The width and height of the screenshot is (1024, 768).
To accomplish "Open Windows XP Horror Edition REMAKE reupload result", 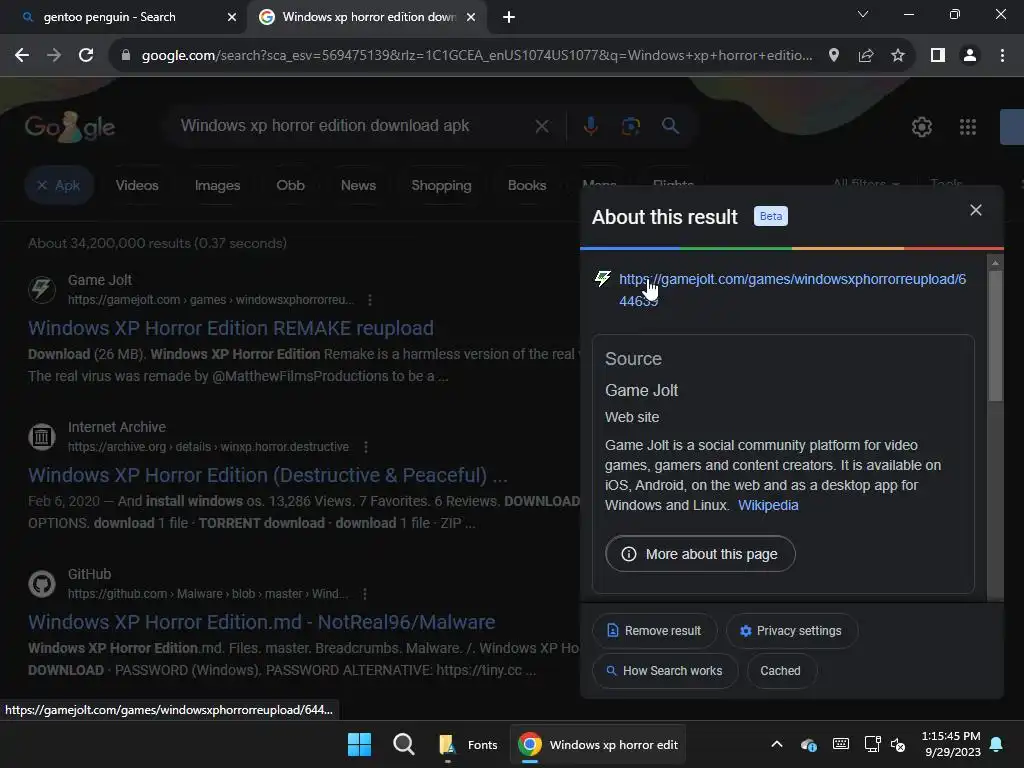I will tap(231, 328).
